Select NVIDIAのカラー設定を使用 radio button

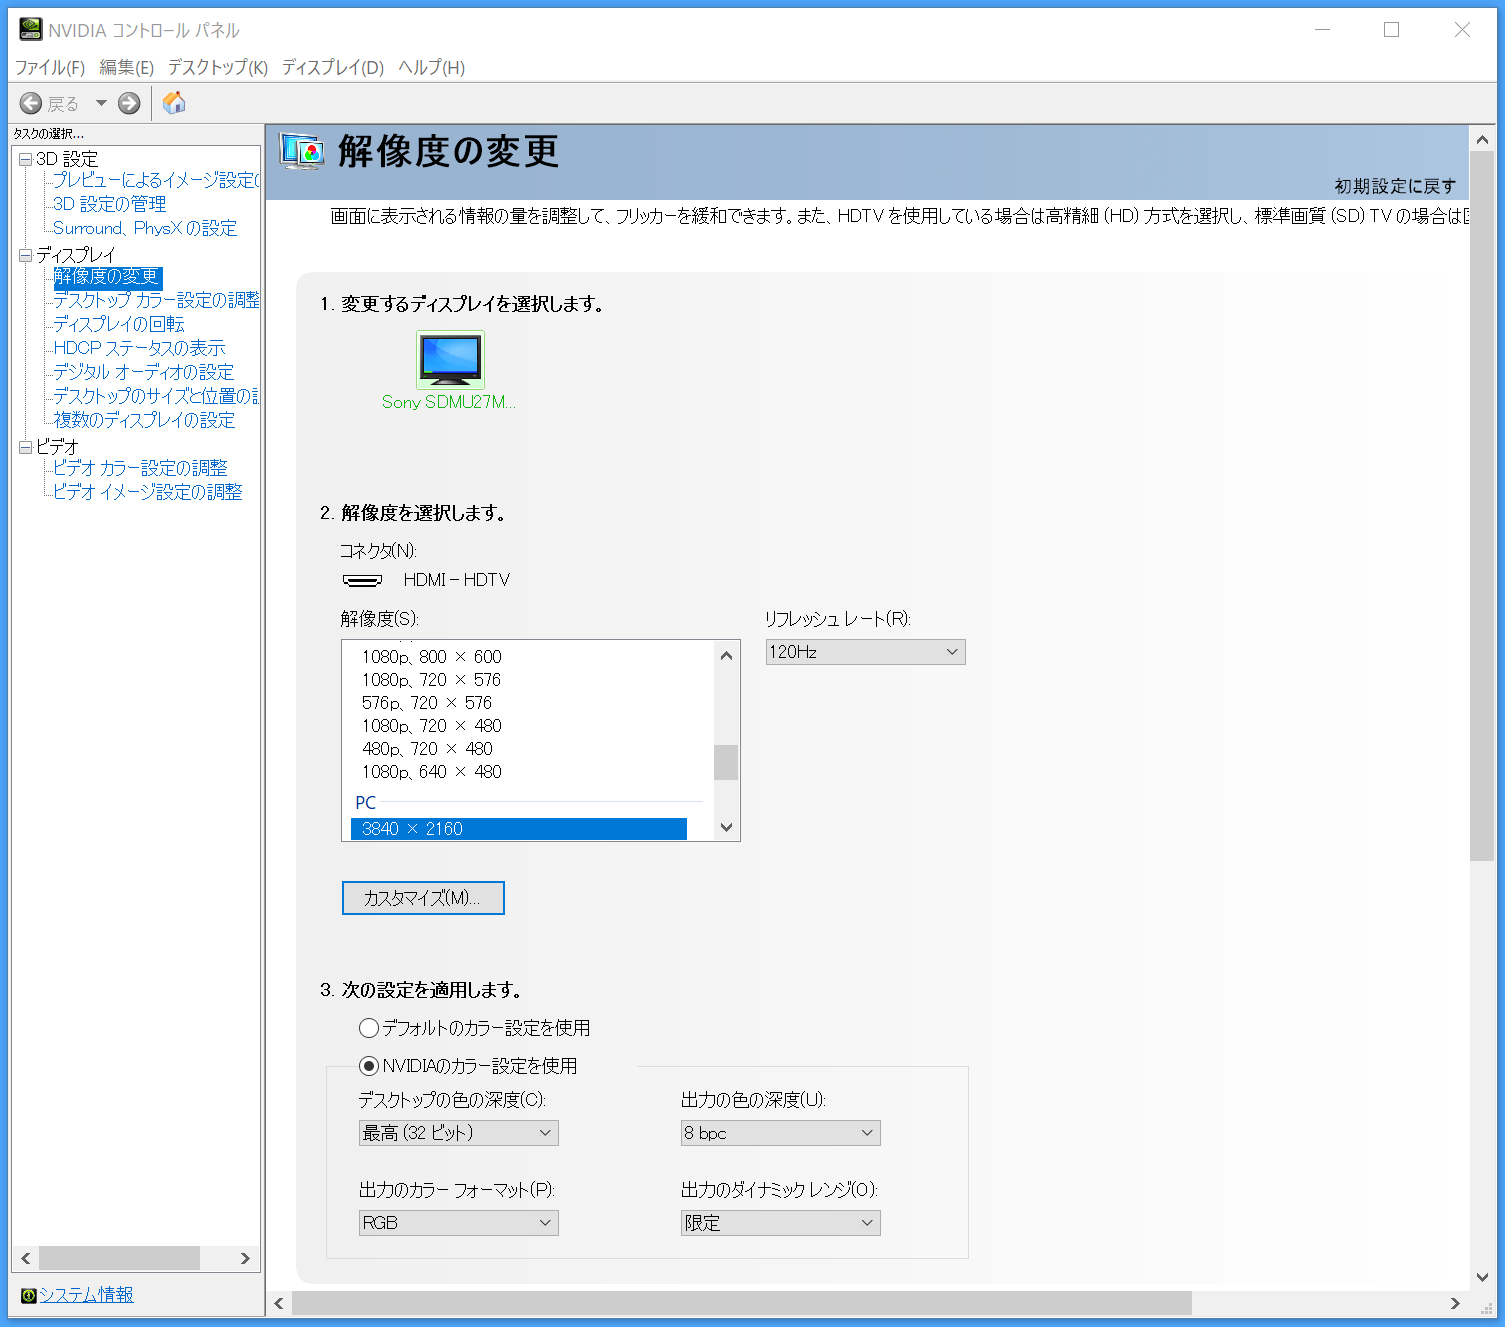[x=369, y=1066]
